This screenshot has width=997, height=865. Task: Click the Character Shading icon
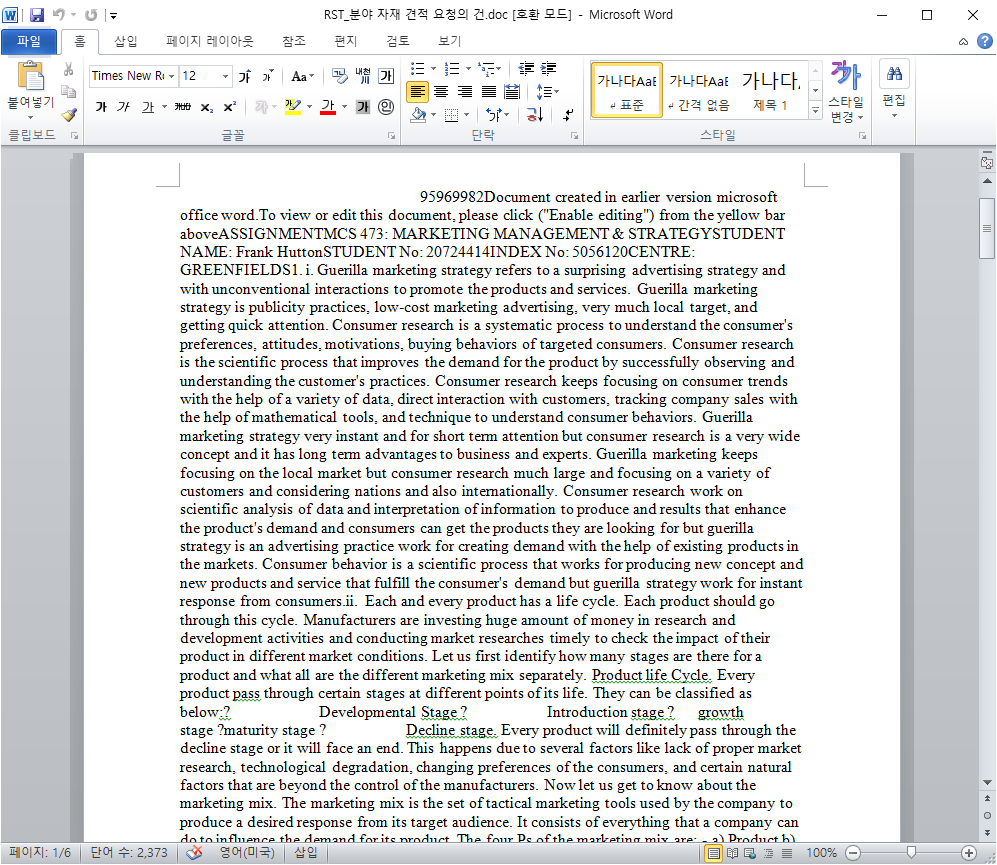coord(363,107)
